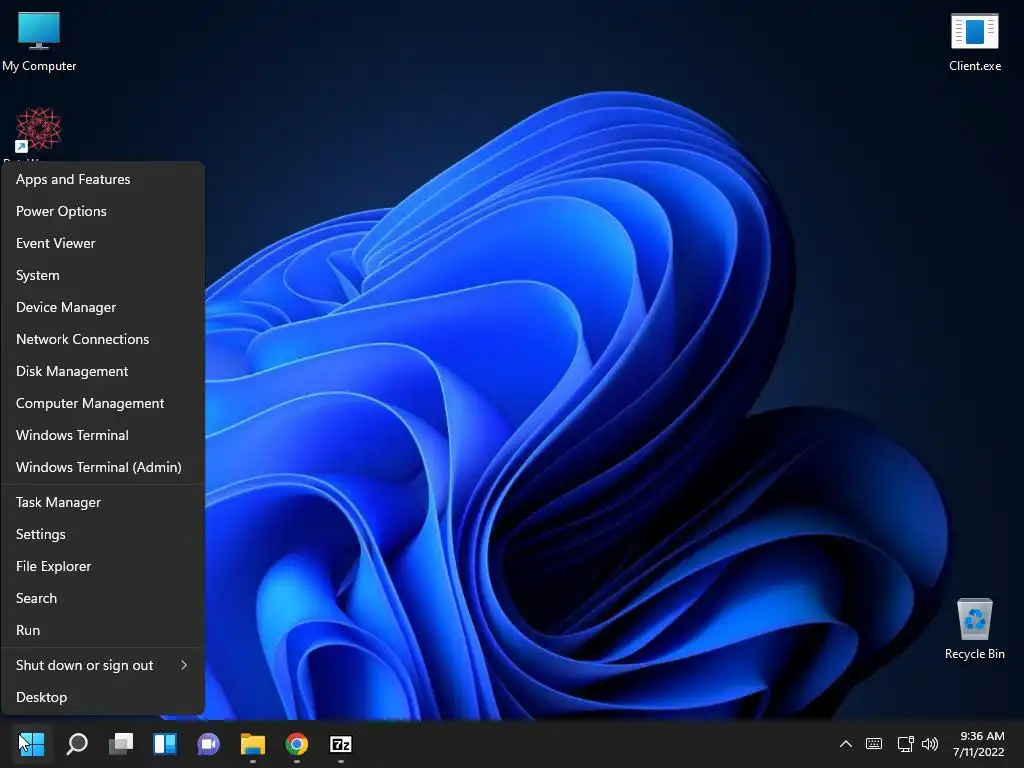1024x768 pixels.
Task: Select the Recycle Bin desktop icon
Action: (974, 628)
